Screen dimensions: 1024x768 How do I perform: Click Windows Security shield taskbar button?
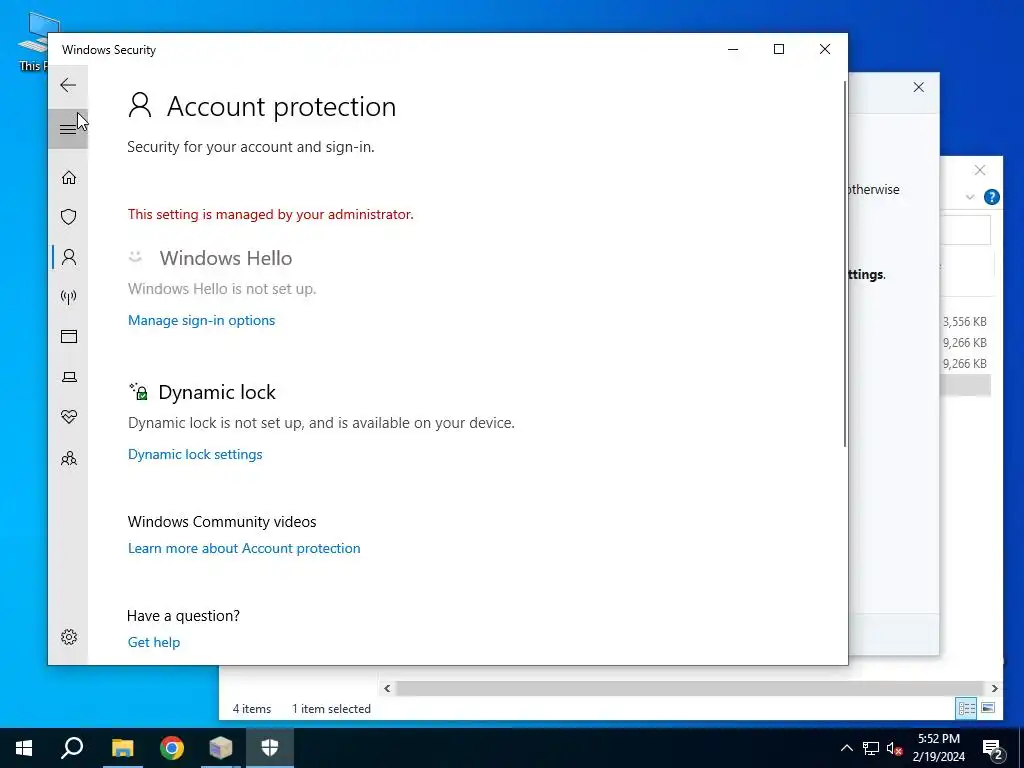point(270,748)
